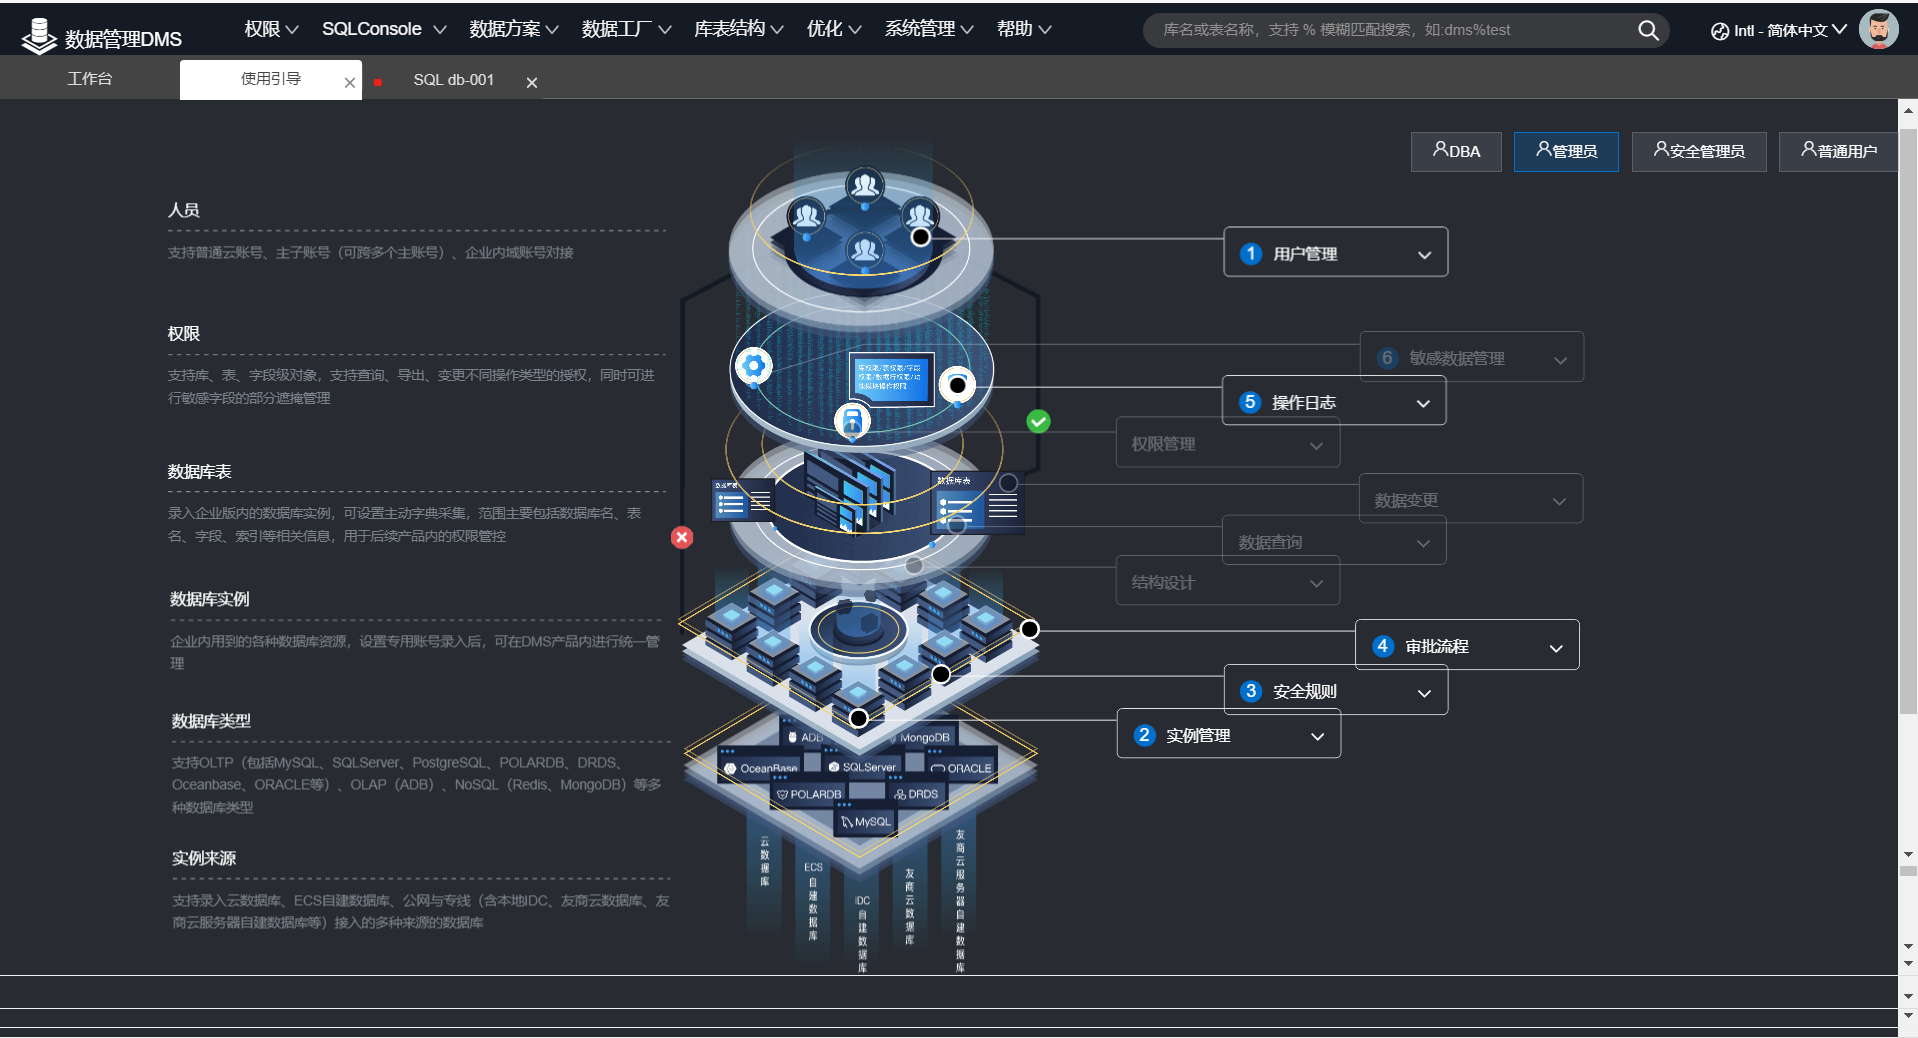The width and height of the screenshot is (1918, 1038).
Task: Click the gear settings icon in diagram
Action: 754,366
